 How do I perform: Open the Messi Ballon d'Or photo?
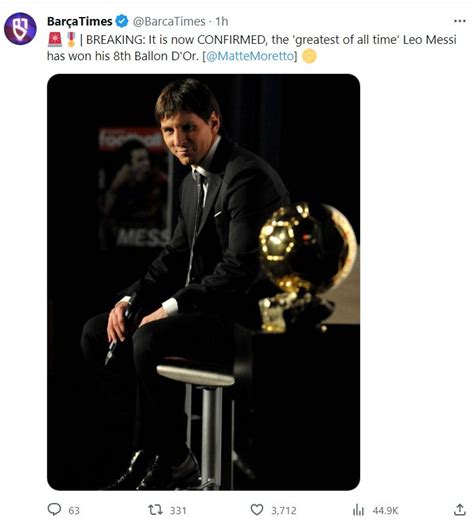203,282
